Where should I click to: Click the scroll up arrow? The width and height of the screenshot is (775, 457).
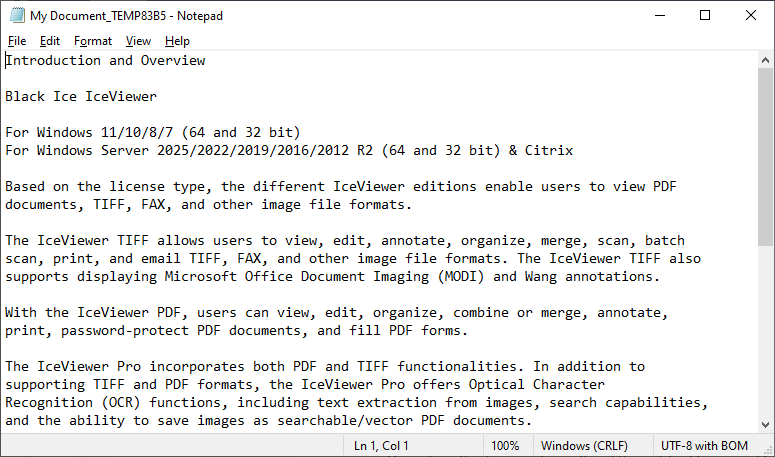(765, 60)
